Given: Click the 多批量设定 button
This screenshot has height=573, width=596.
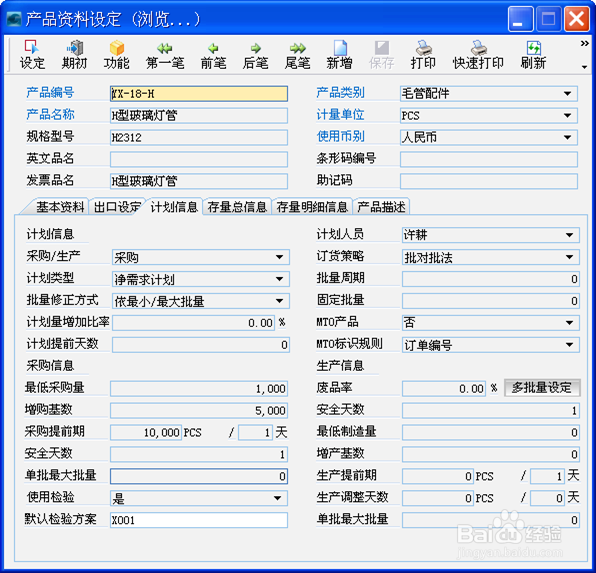Looking at the screenshot, I should [542, 388].
